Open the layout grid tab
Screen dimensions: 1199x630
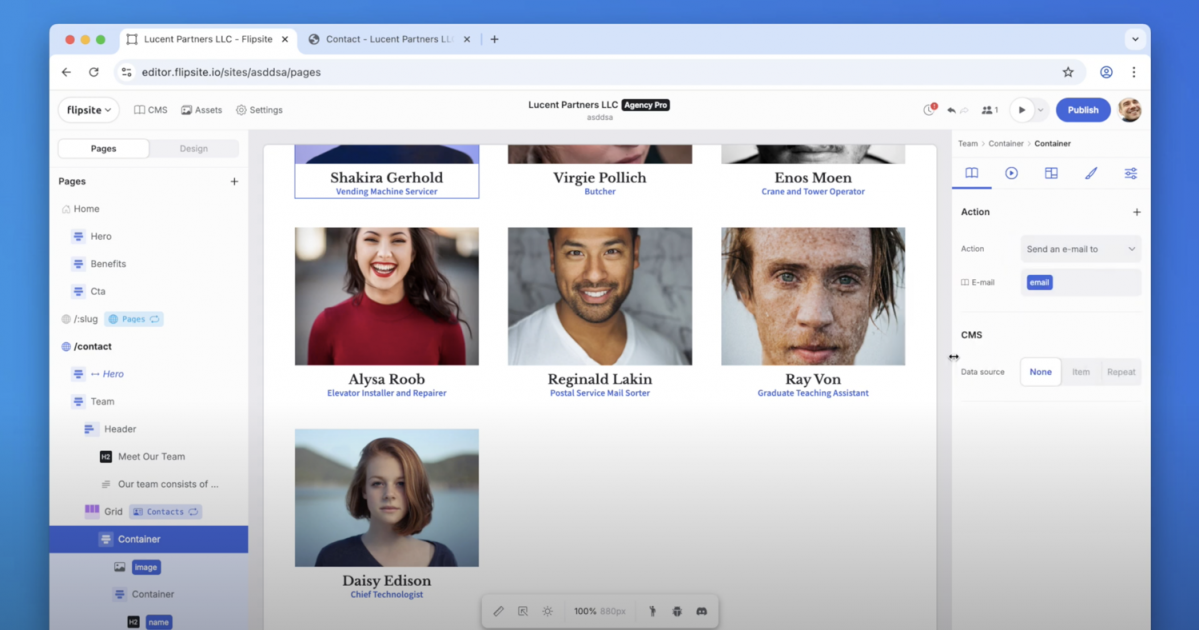pos(1051,174)
